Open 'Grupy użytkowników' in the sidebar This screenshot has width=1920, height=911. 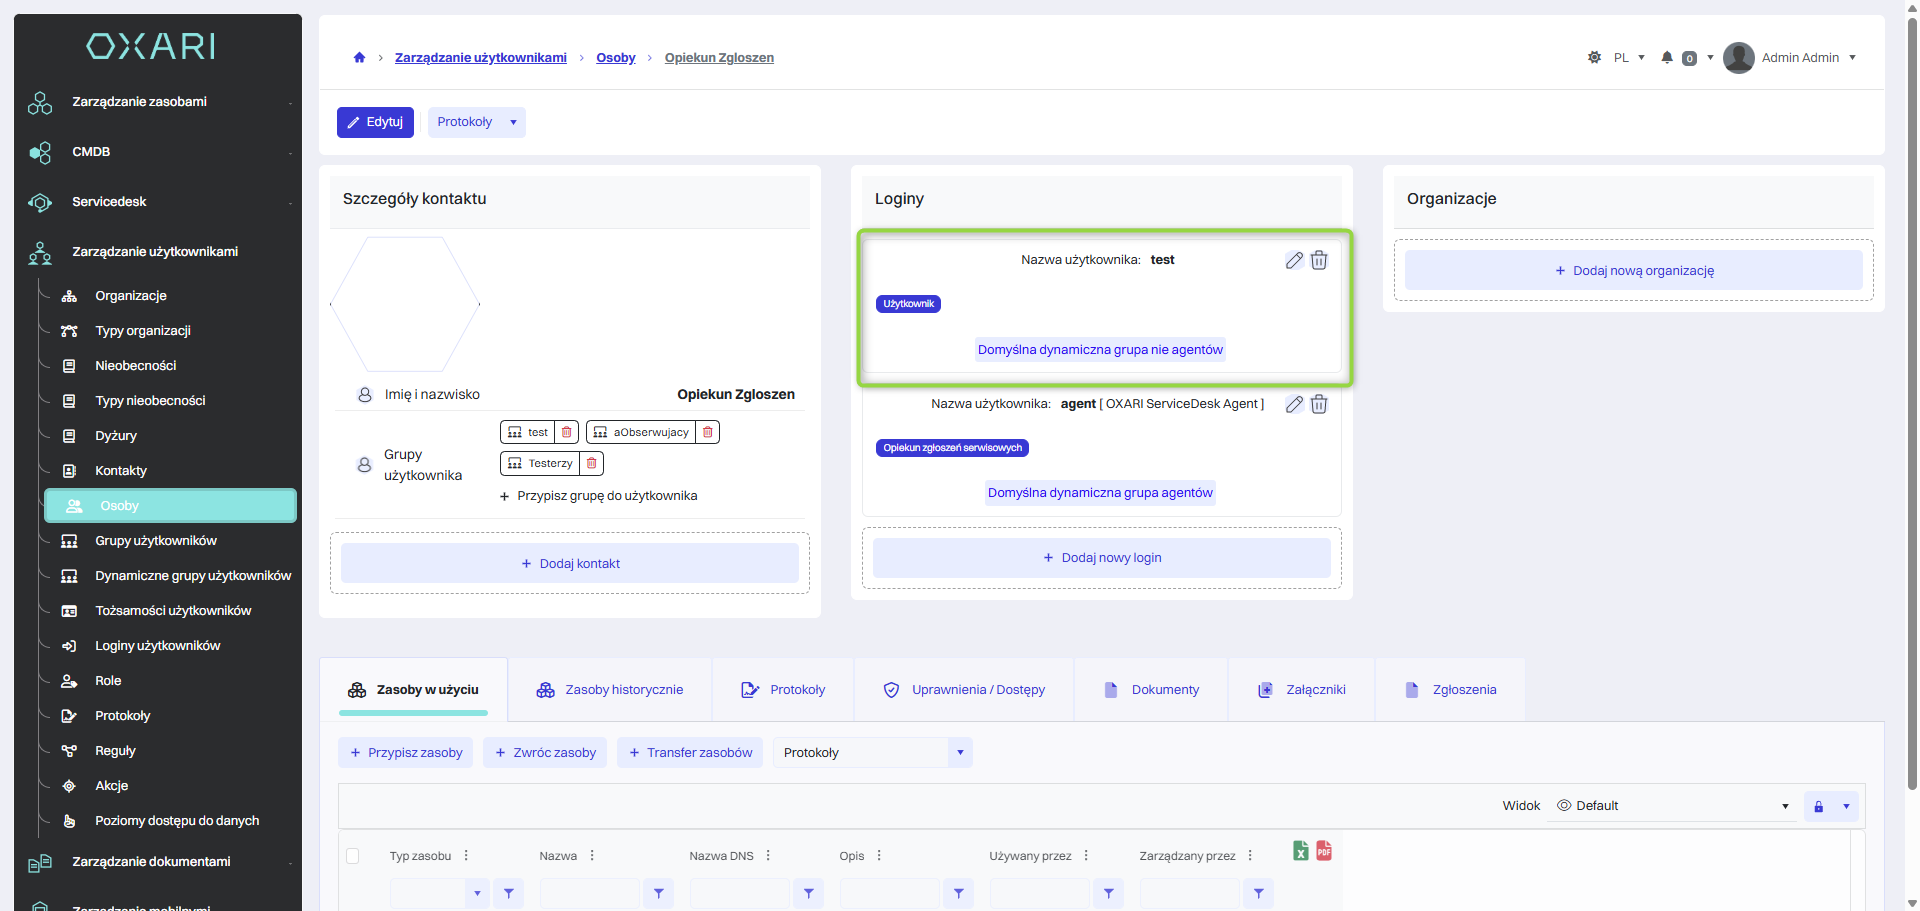coord(156,541)
